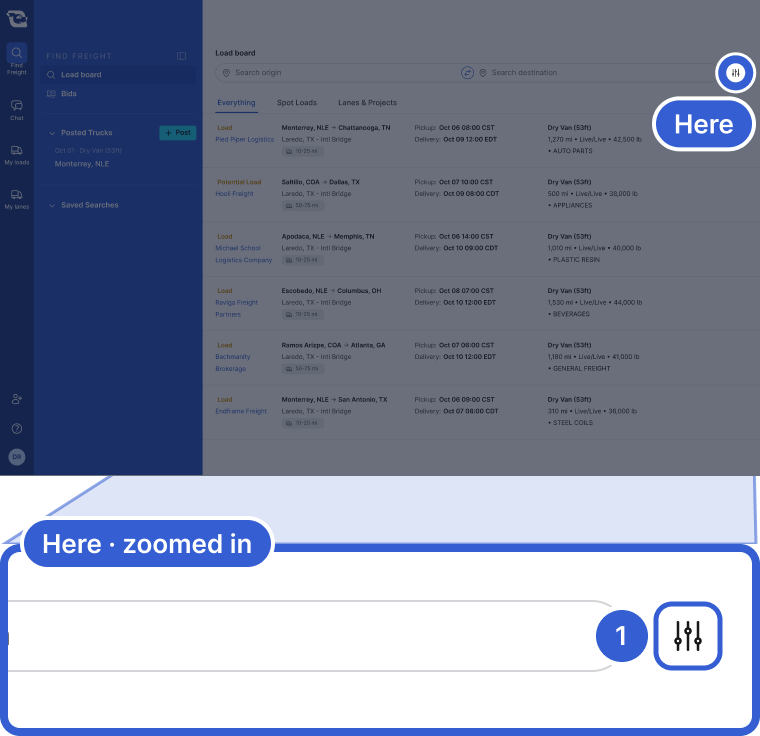Click the route Escobedo, NLE → Columbus, OH

tap(331, 291)
